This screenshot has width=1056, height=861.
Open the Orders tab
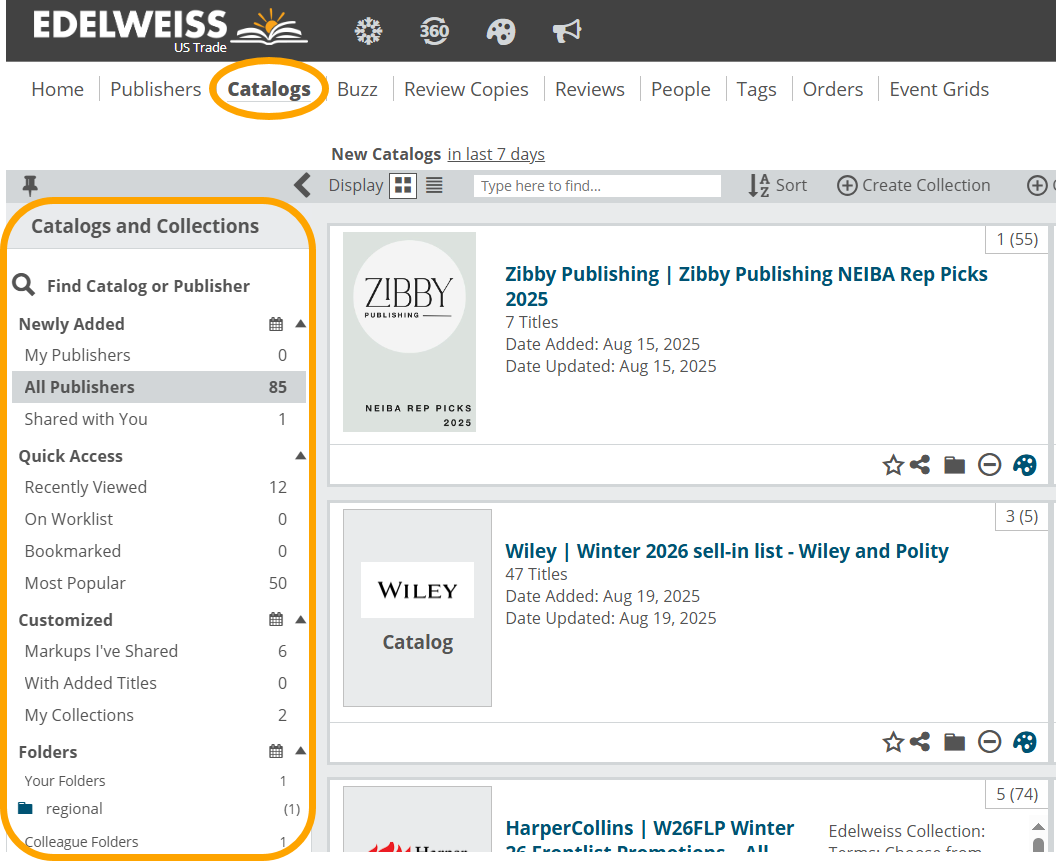832,89
